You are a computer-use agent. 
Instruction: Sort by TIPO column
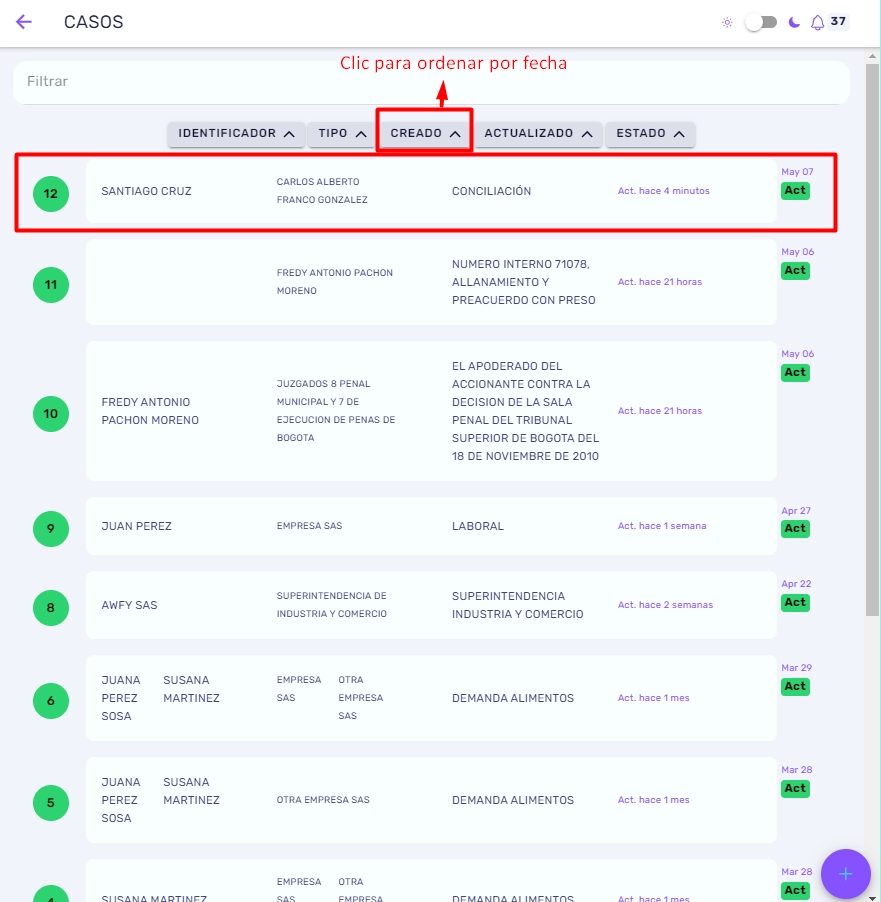pos(342,133)
